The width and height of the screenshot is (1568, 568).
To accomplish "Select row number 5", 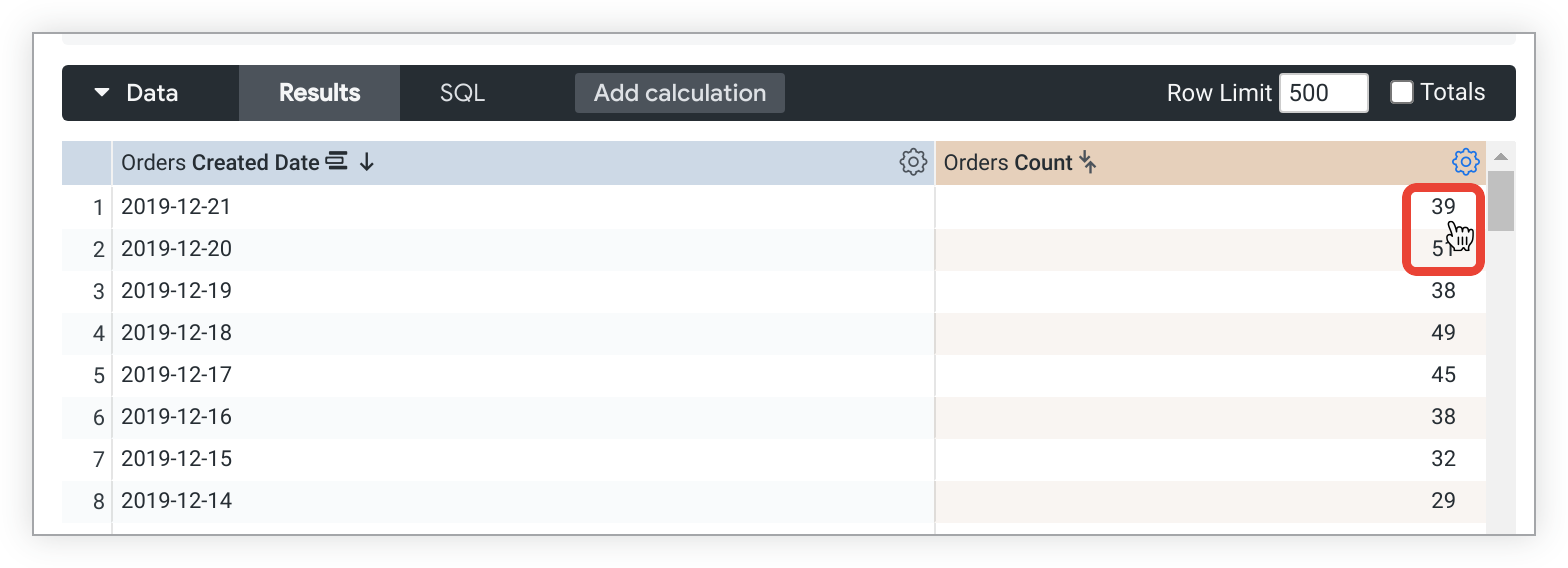I will (98, 375).
